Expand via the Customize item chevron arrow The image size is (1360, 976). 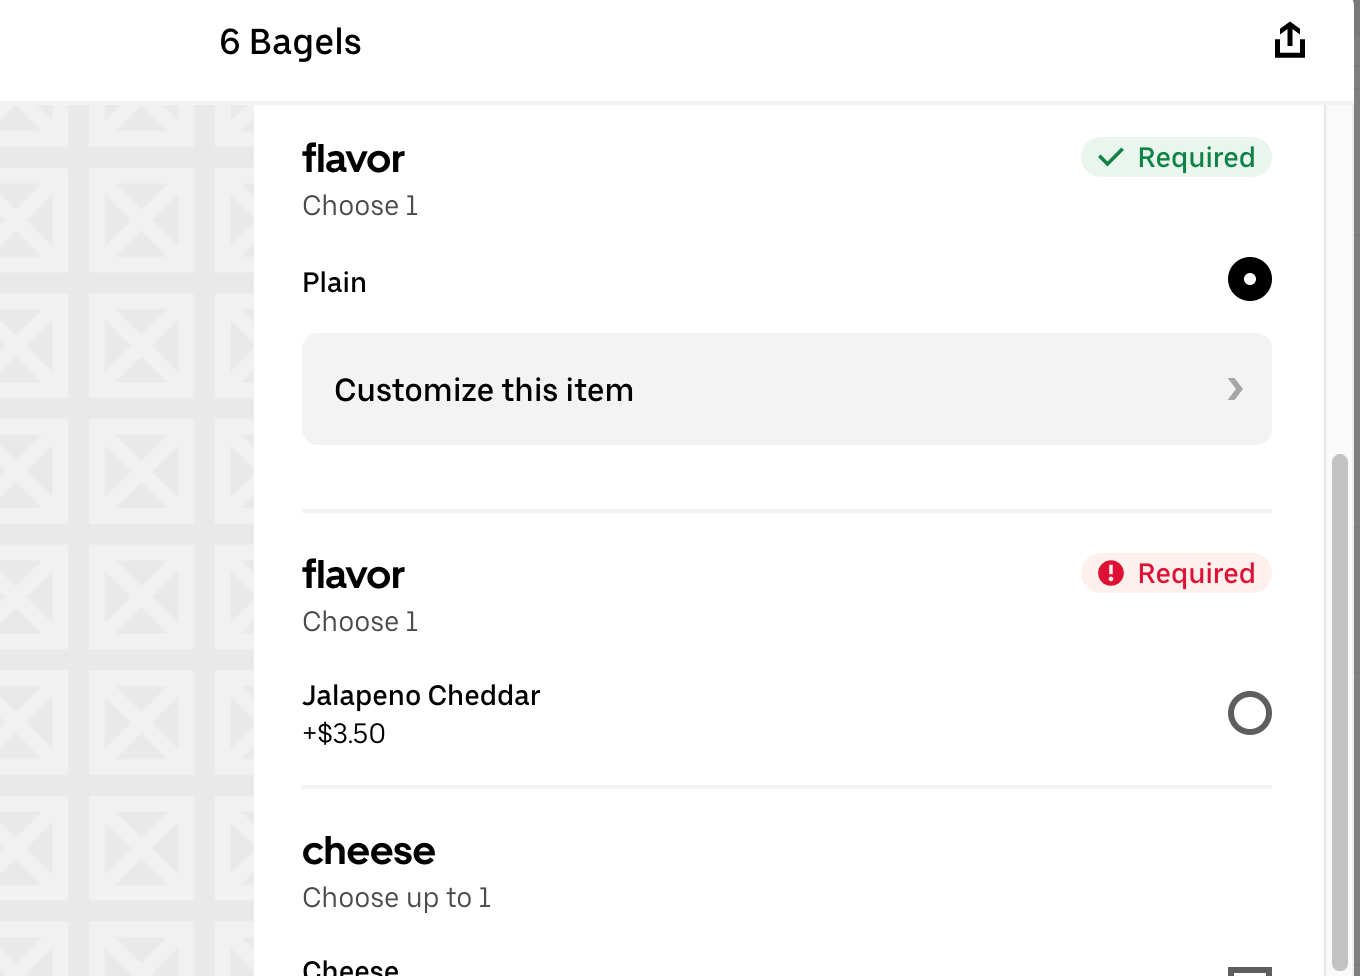(x=1235, y=389)
